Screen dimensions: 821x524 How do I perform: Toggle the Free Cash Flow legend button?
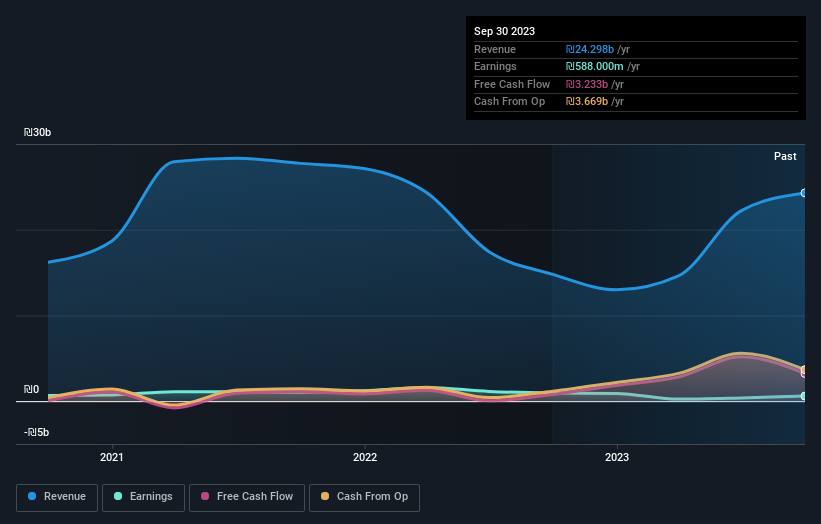tap(247, 497)
